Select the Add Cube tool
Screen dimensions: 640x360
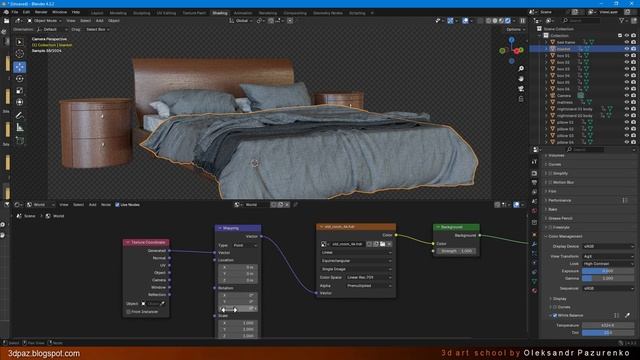tap(20, 141)
